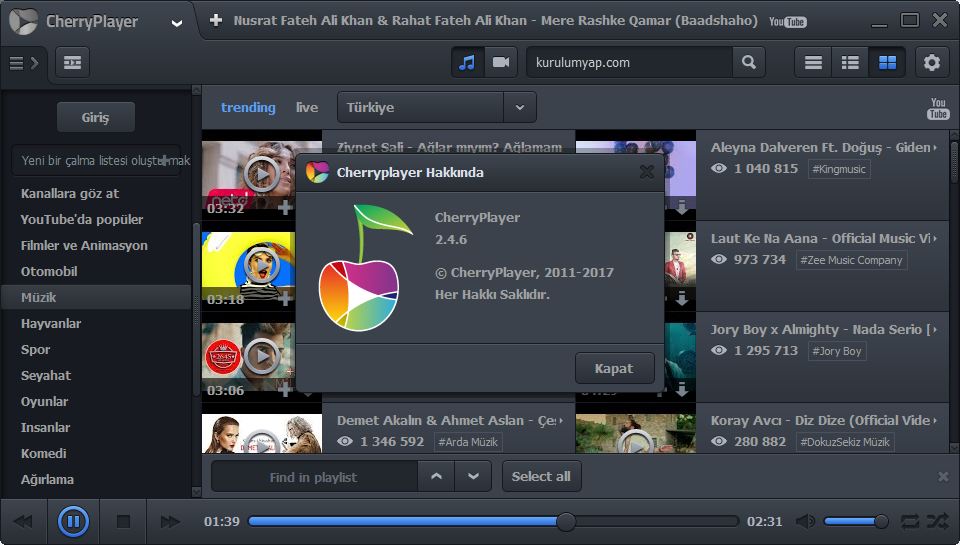Open the equalizer panel button
Viewport: 960px width, 545px height.
pyautogui.click(x=72, y=62)
